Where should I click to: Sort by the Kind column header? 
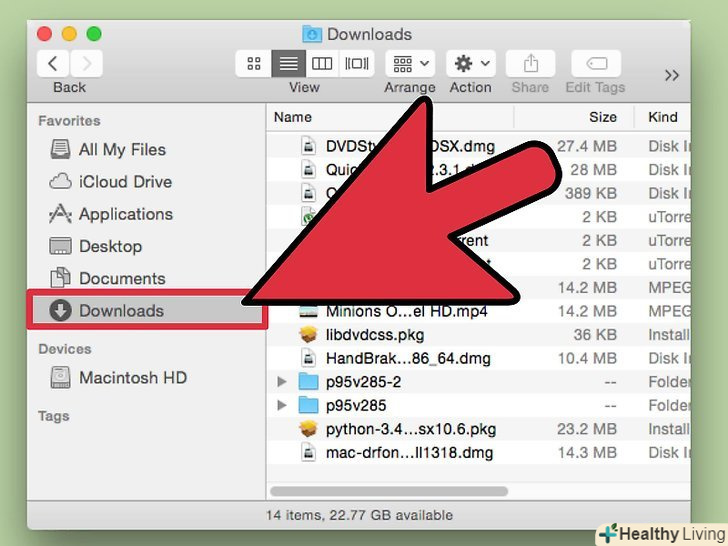(x=663, y=117)
